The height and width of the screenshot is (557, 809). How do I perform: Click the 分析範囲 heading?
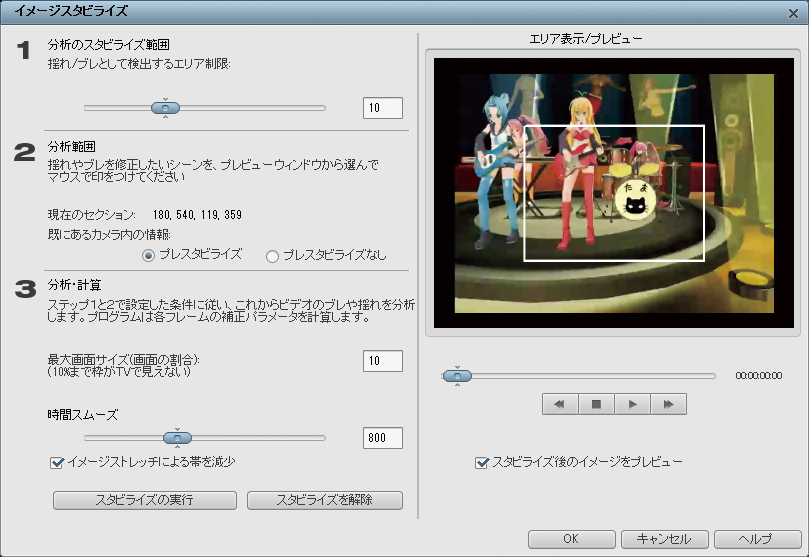[x=72, y=146]
